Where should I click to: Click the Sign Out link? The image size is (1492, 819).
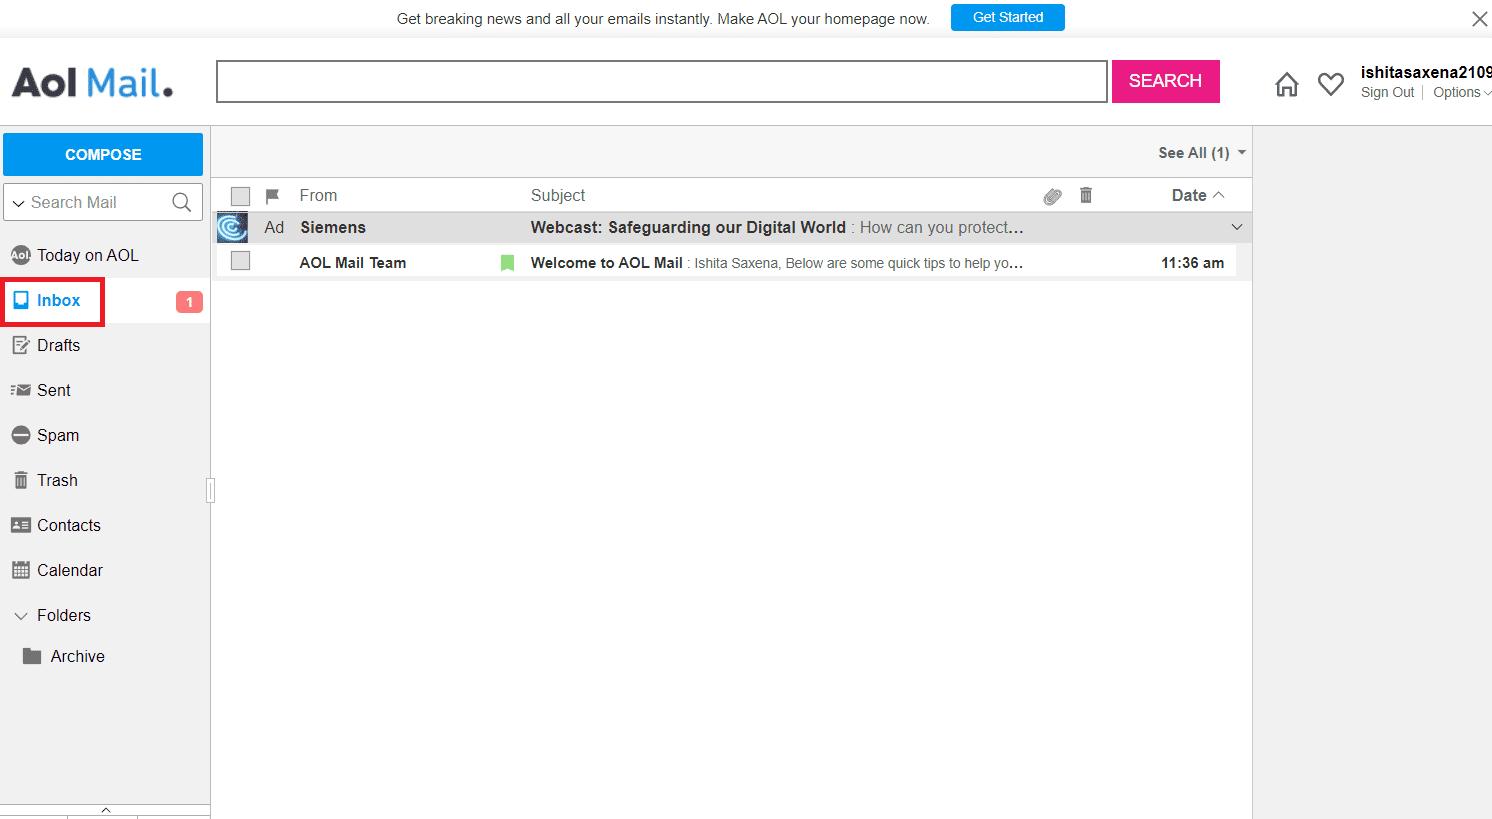[1387, 91]
